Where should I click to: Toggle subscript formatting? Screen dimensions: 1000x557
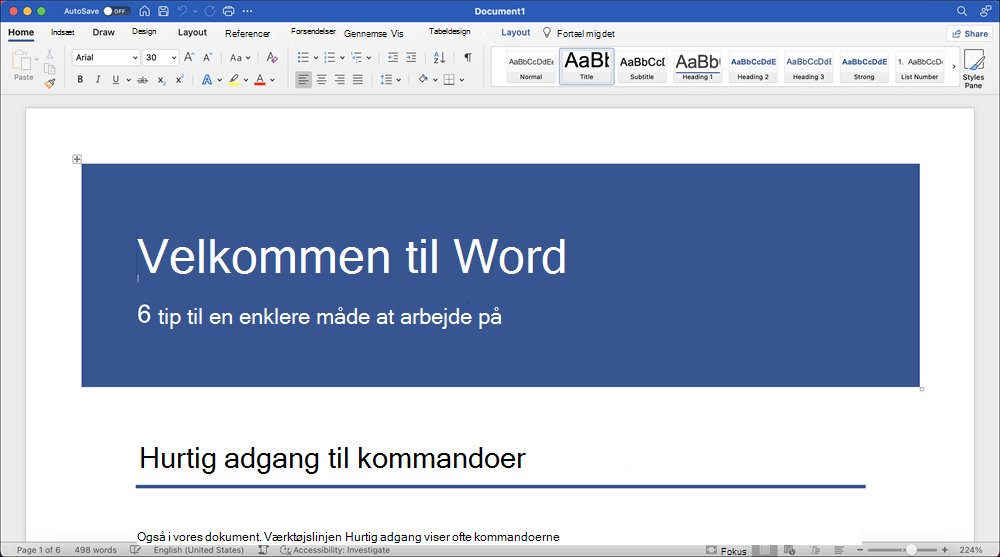pos(161,80)
